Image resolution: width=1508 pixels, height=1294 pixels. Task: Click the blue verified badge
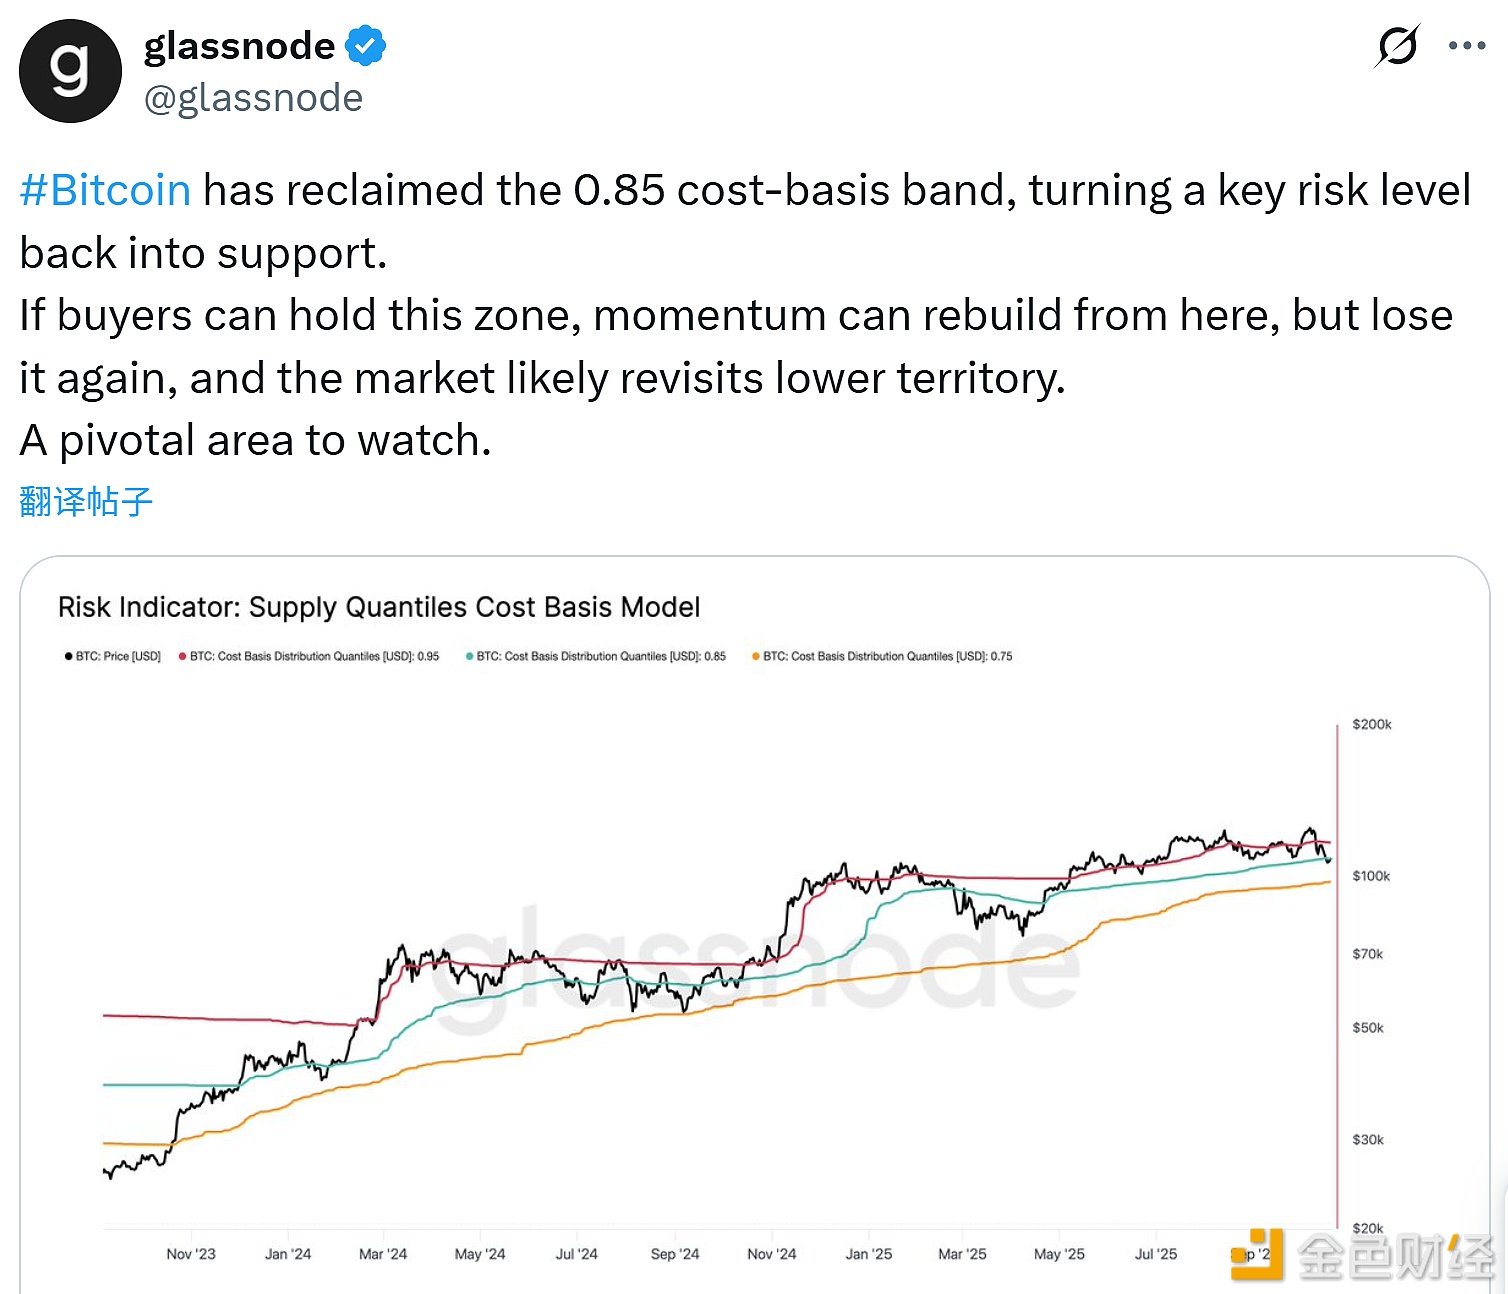[x=365, y=46]
